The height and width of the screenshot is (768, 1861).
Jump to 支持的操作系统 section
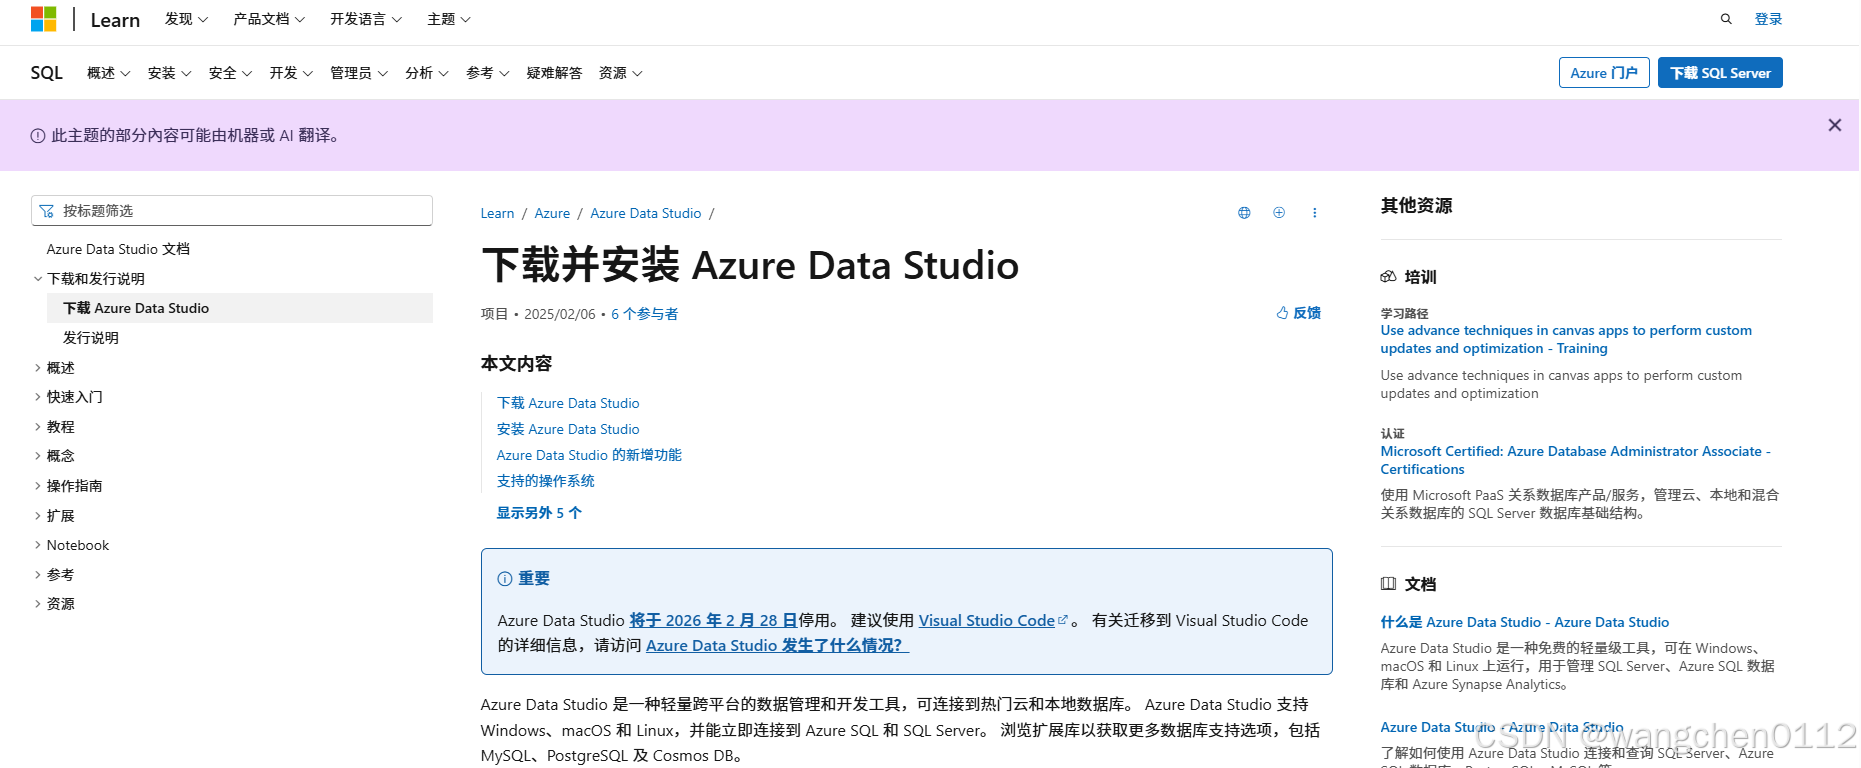(546, 481)
